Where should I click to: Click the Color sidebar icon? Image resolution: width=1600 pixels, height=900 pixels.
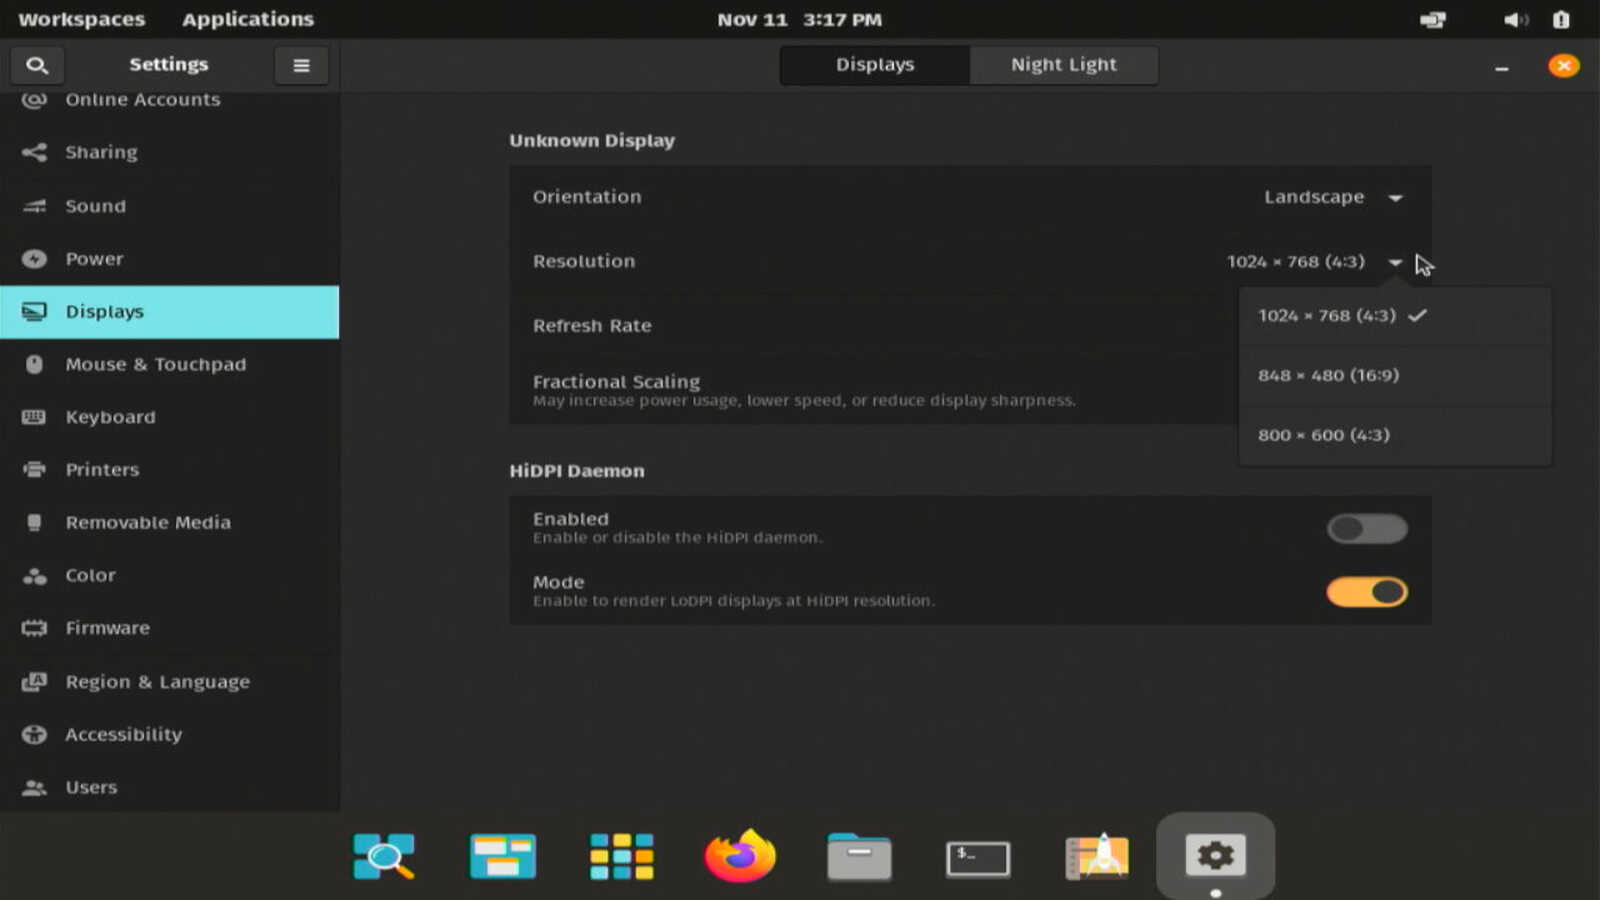point(34,575)
